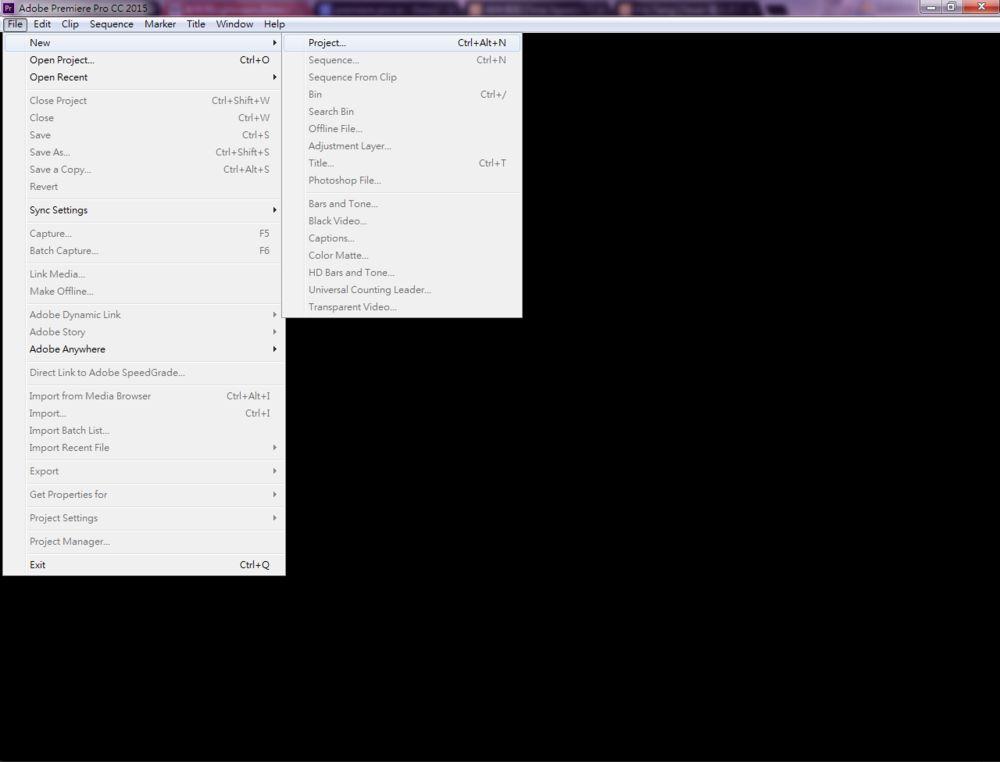
Task: Select Import Batch List entry
Action: [x=144, y=430]
